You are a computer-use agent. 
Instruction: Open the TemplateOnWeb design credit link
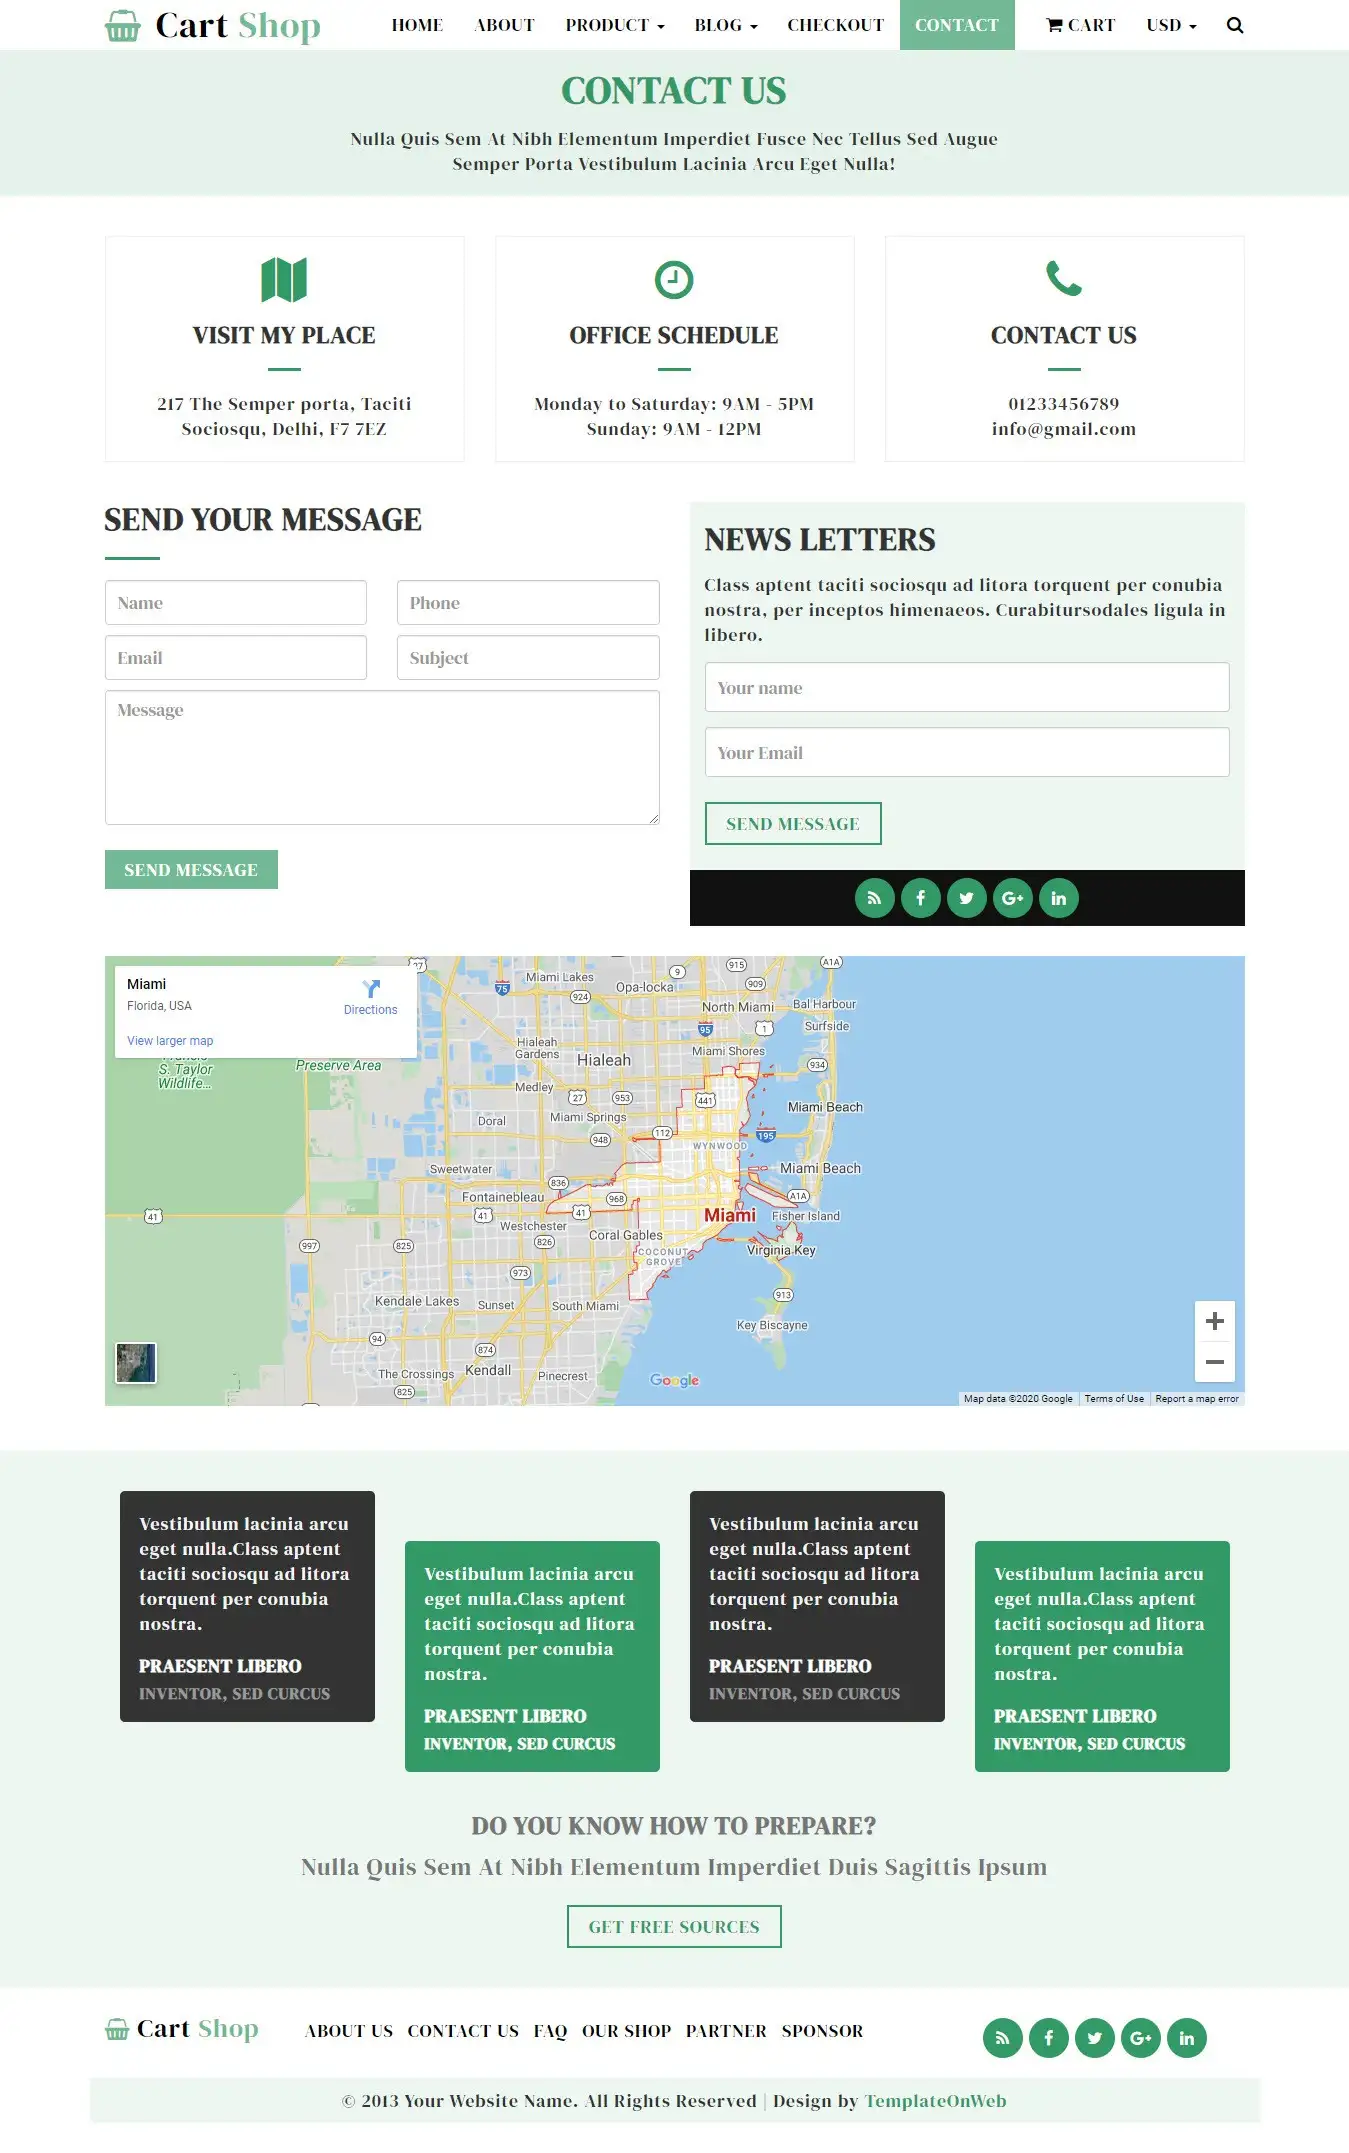point(935,2101)
